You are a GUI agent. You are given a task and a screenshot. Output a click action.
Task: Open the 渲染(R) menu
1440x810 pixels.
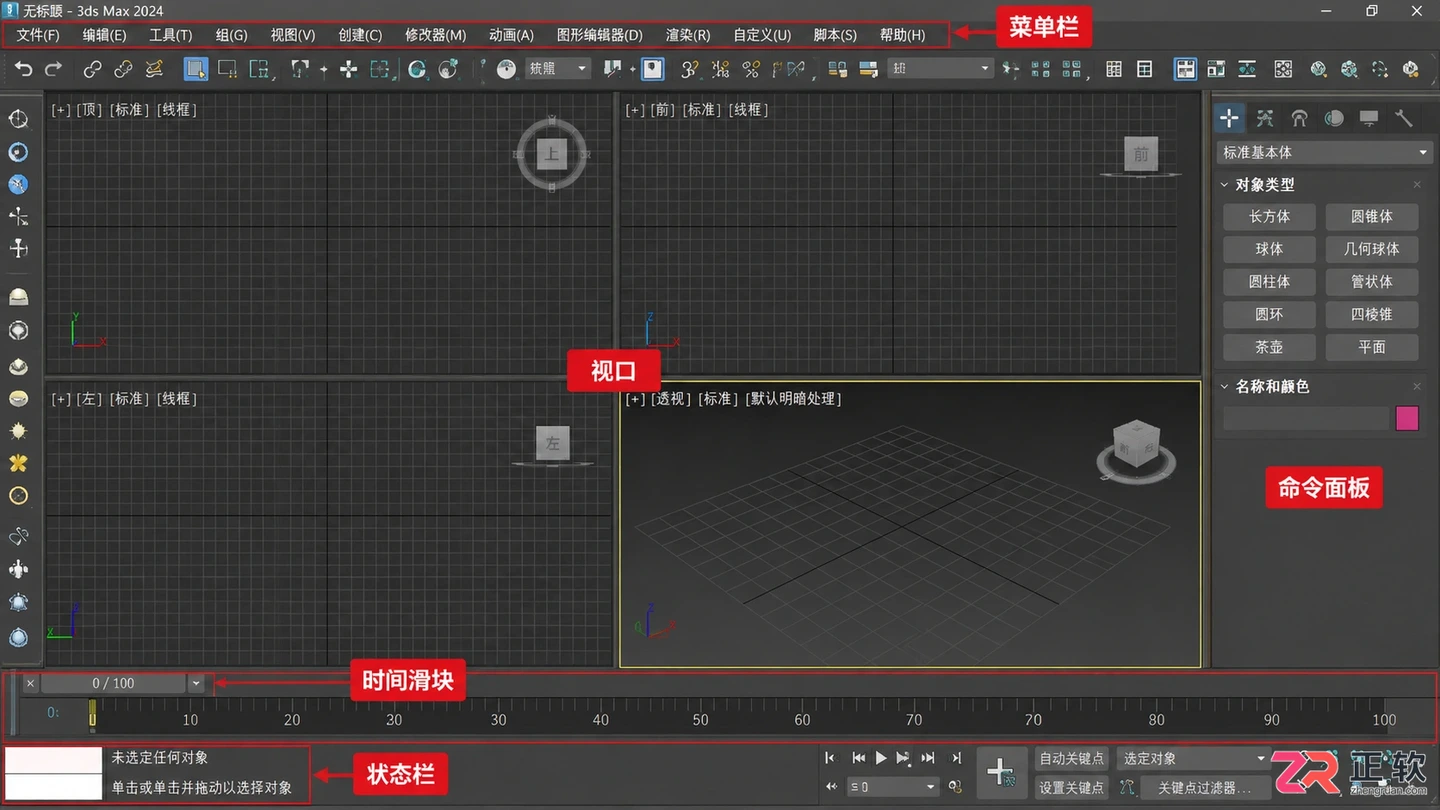[688, 35]
